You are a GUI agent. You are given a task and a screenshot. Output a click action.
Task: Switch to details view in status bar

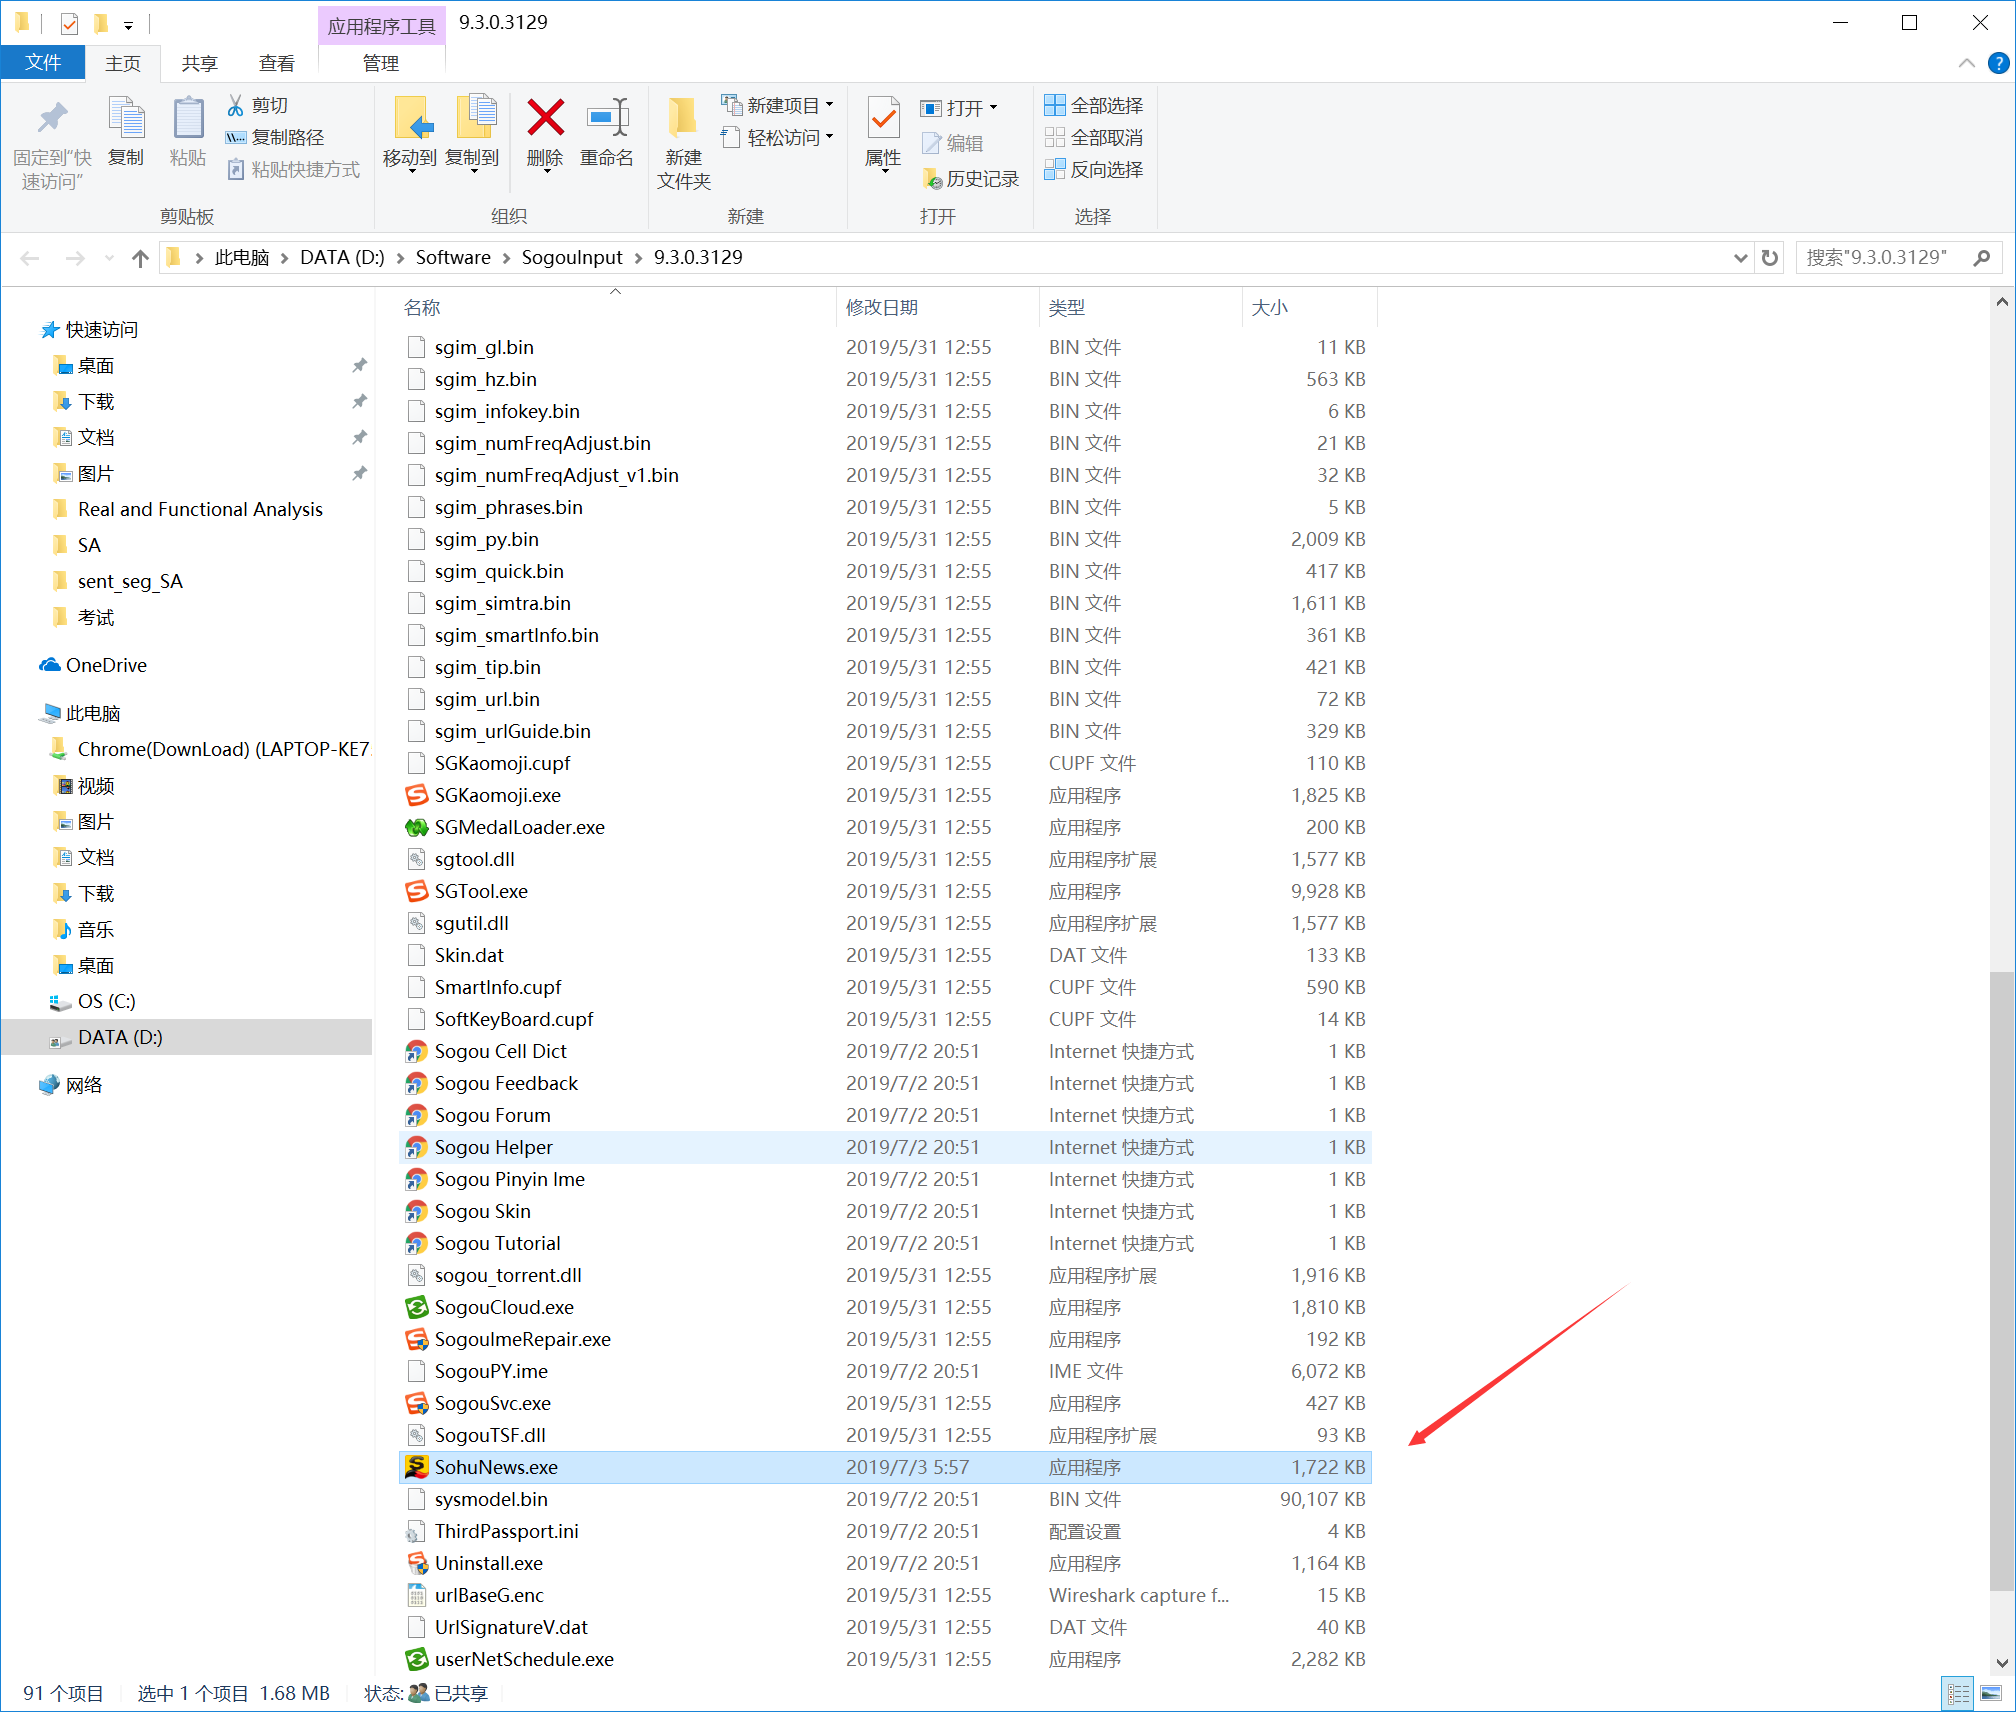1958,1693
